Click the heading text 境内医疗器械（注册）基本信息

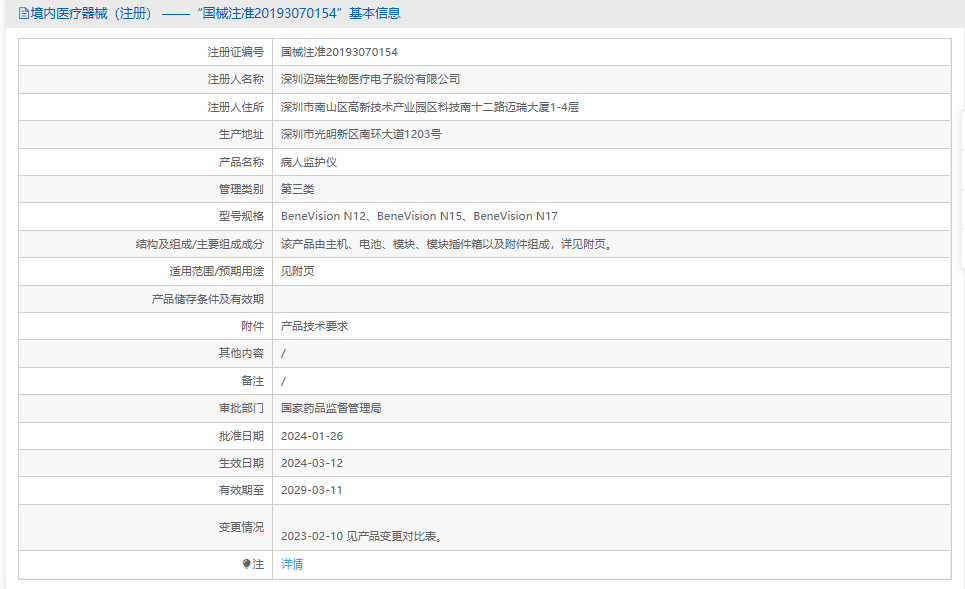point(215,14)
